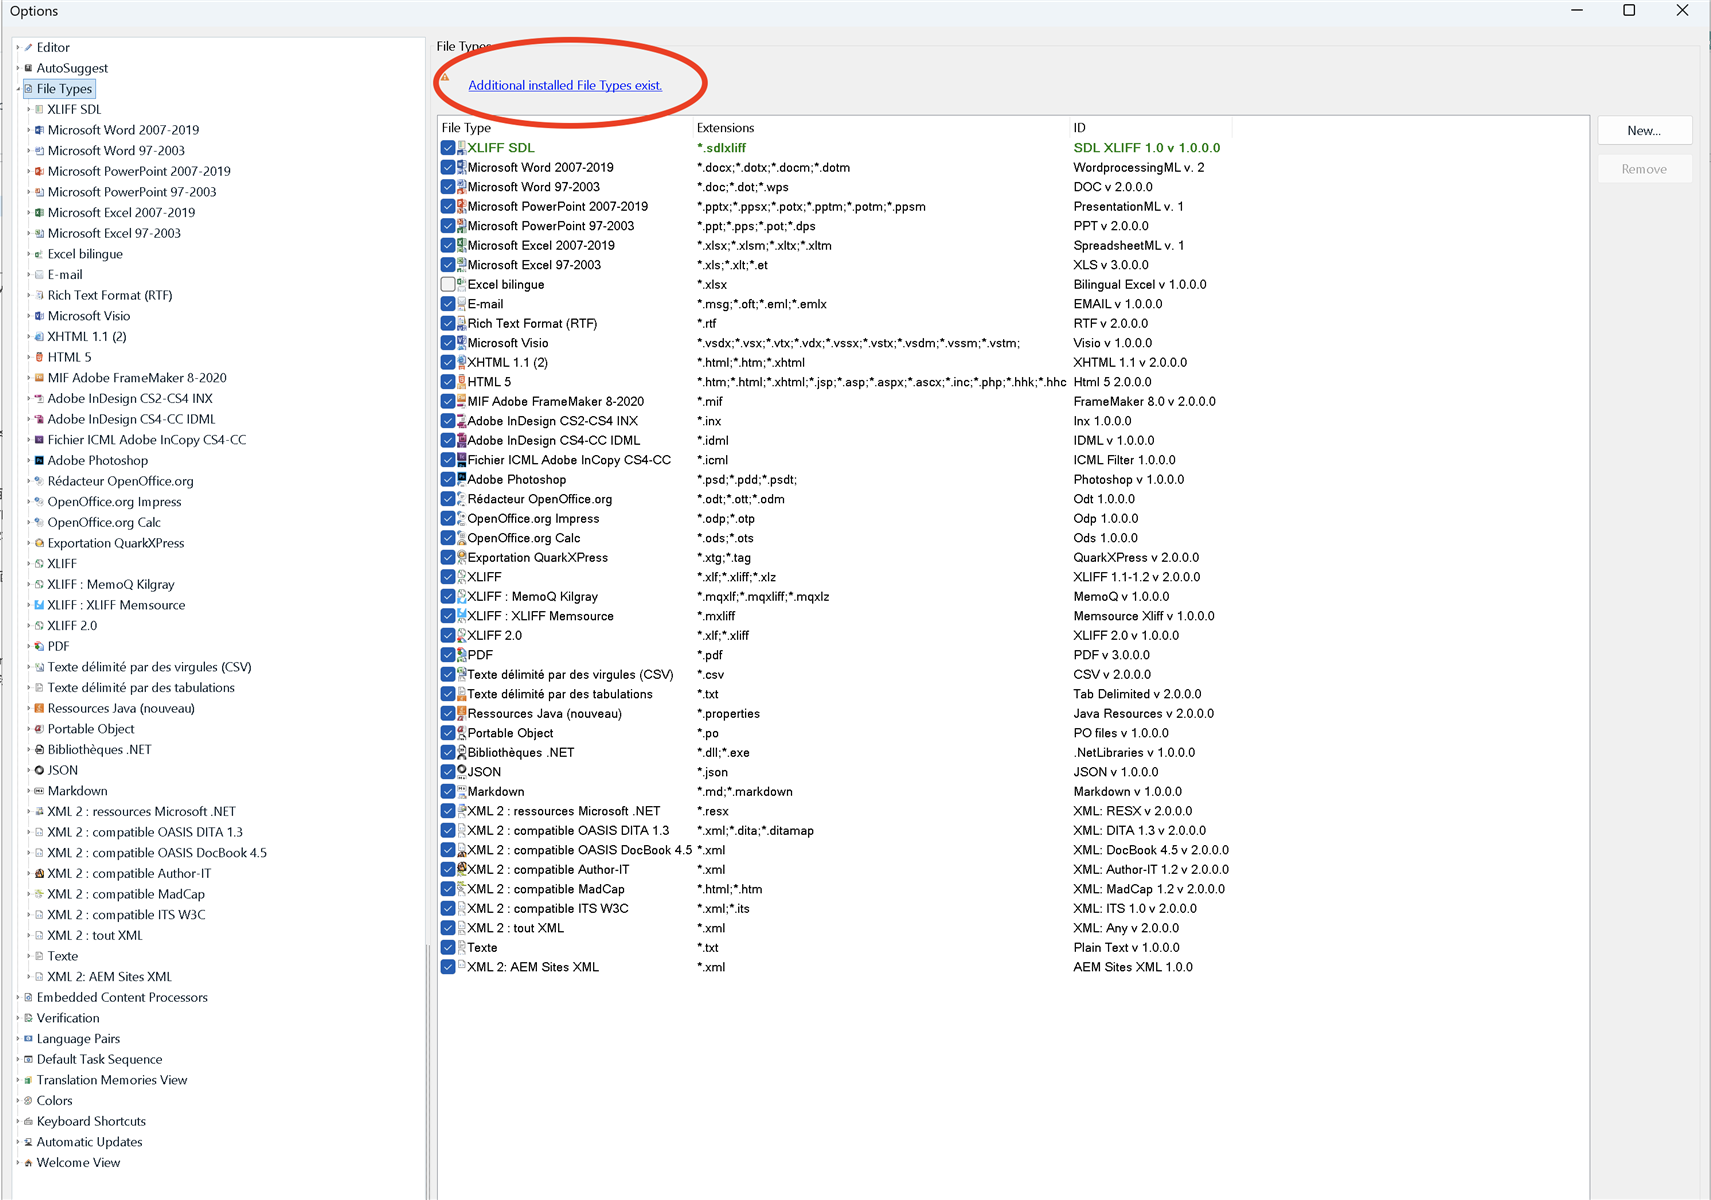Screen dimensions: 1711x1200
Task: Uncheck the XLIFF SDL file type
Action: [448, 147]
